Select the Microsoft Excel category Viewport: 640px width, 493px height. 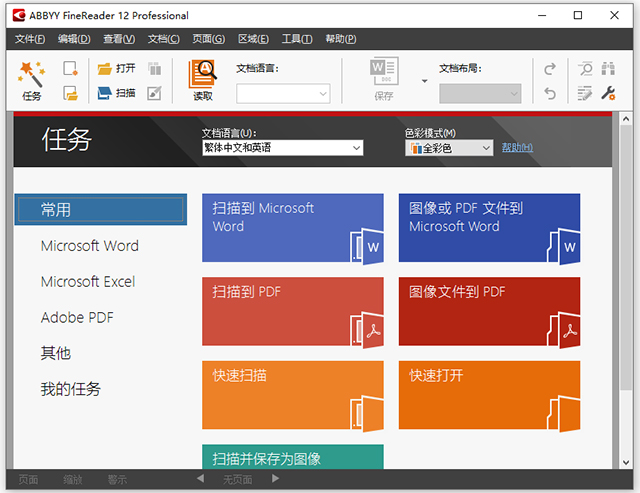88,282
